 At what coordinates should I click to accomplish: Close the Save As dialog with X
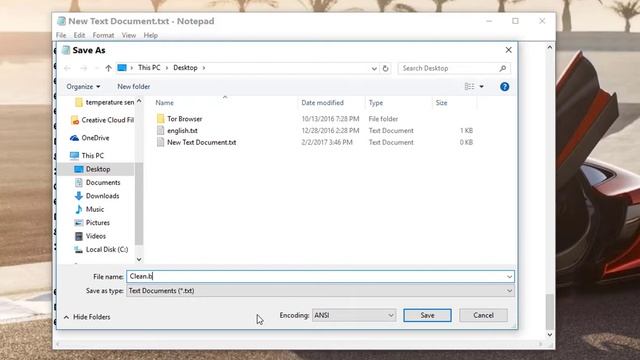pyautogui.click(x=508, y=50)
